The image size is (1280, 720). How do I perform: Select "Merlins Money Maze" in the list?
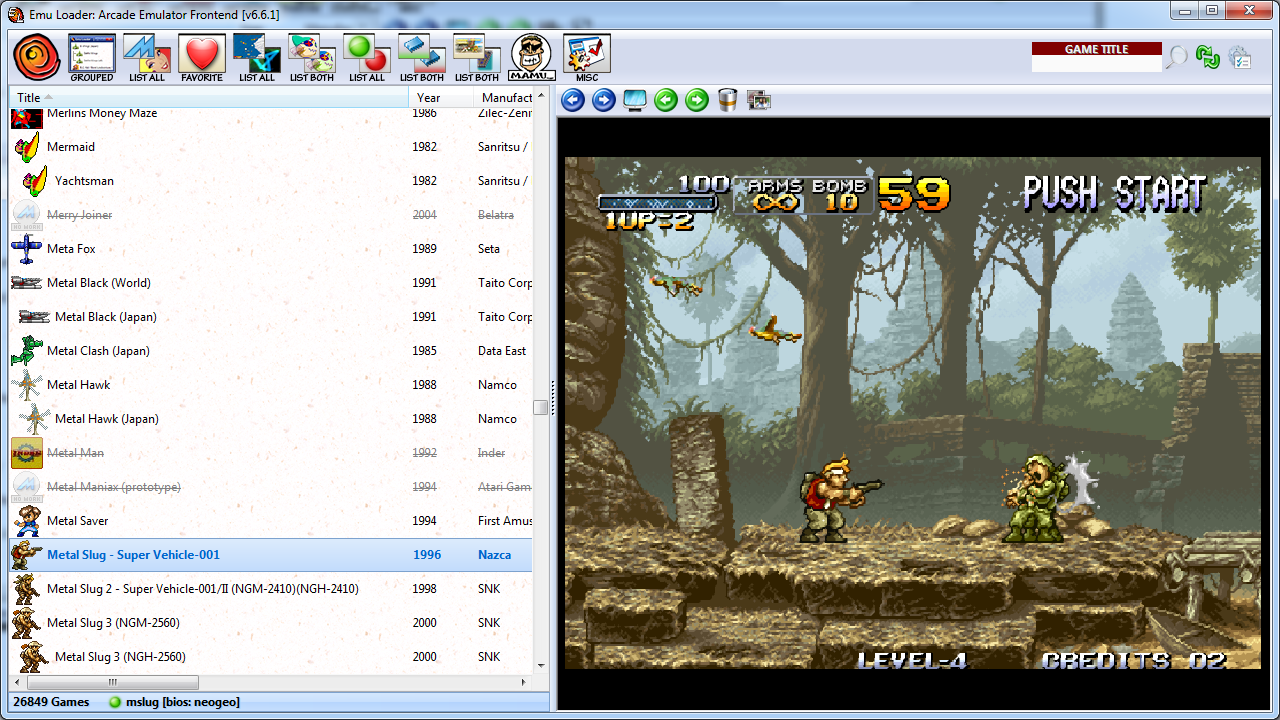tap(271, 117)
